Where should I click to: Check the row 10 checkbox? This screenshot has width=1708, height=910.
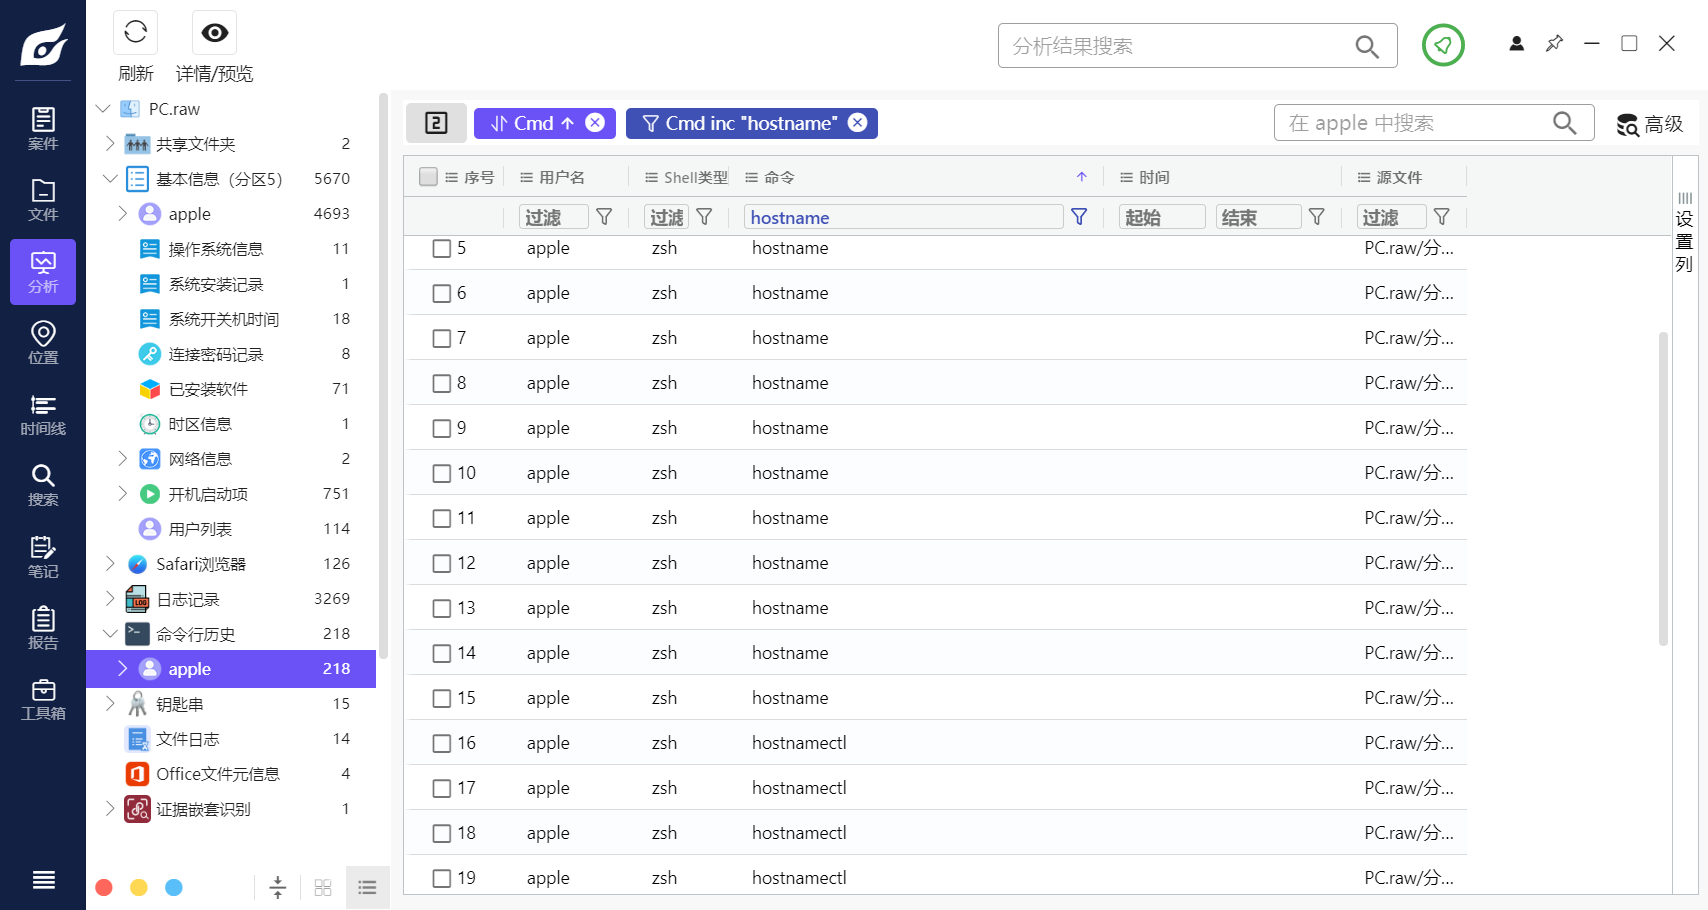(x=442, y=473)
